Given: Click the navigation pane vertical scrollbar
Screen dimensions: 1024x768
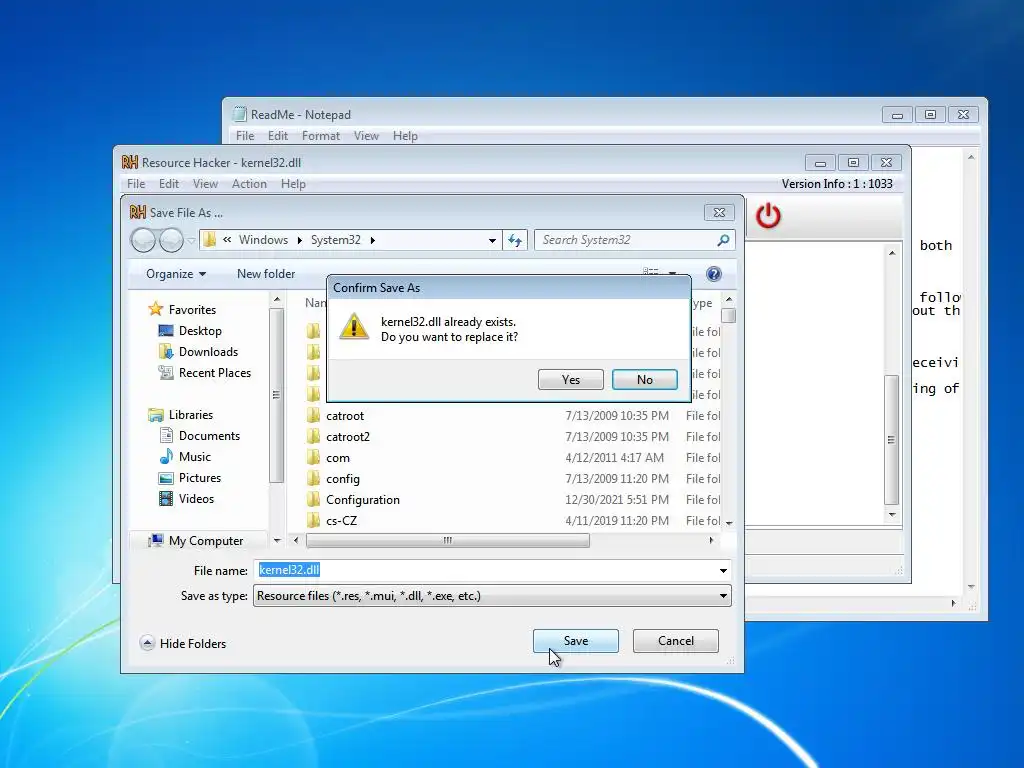Looking at the screenshot, I should coord(276,395).
